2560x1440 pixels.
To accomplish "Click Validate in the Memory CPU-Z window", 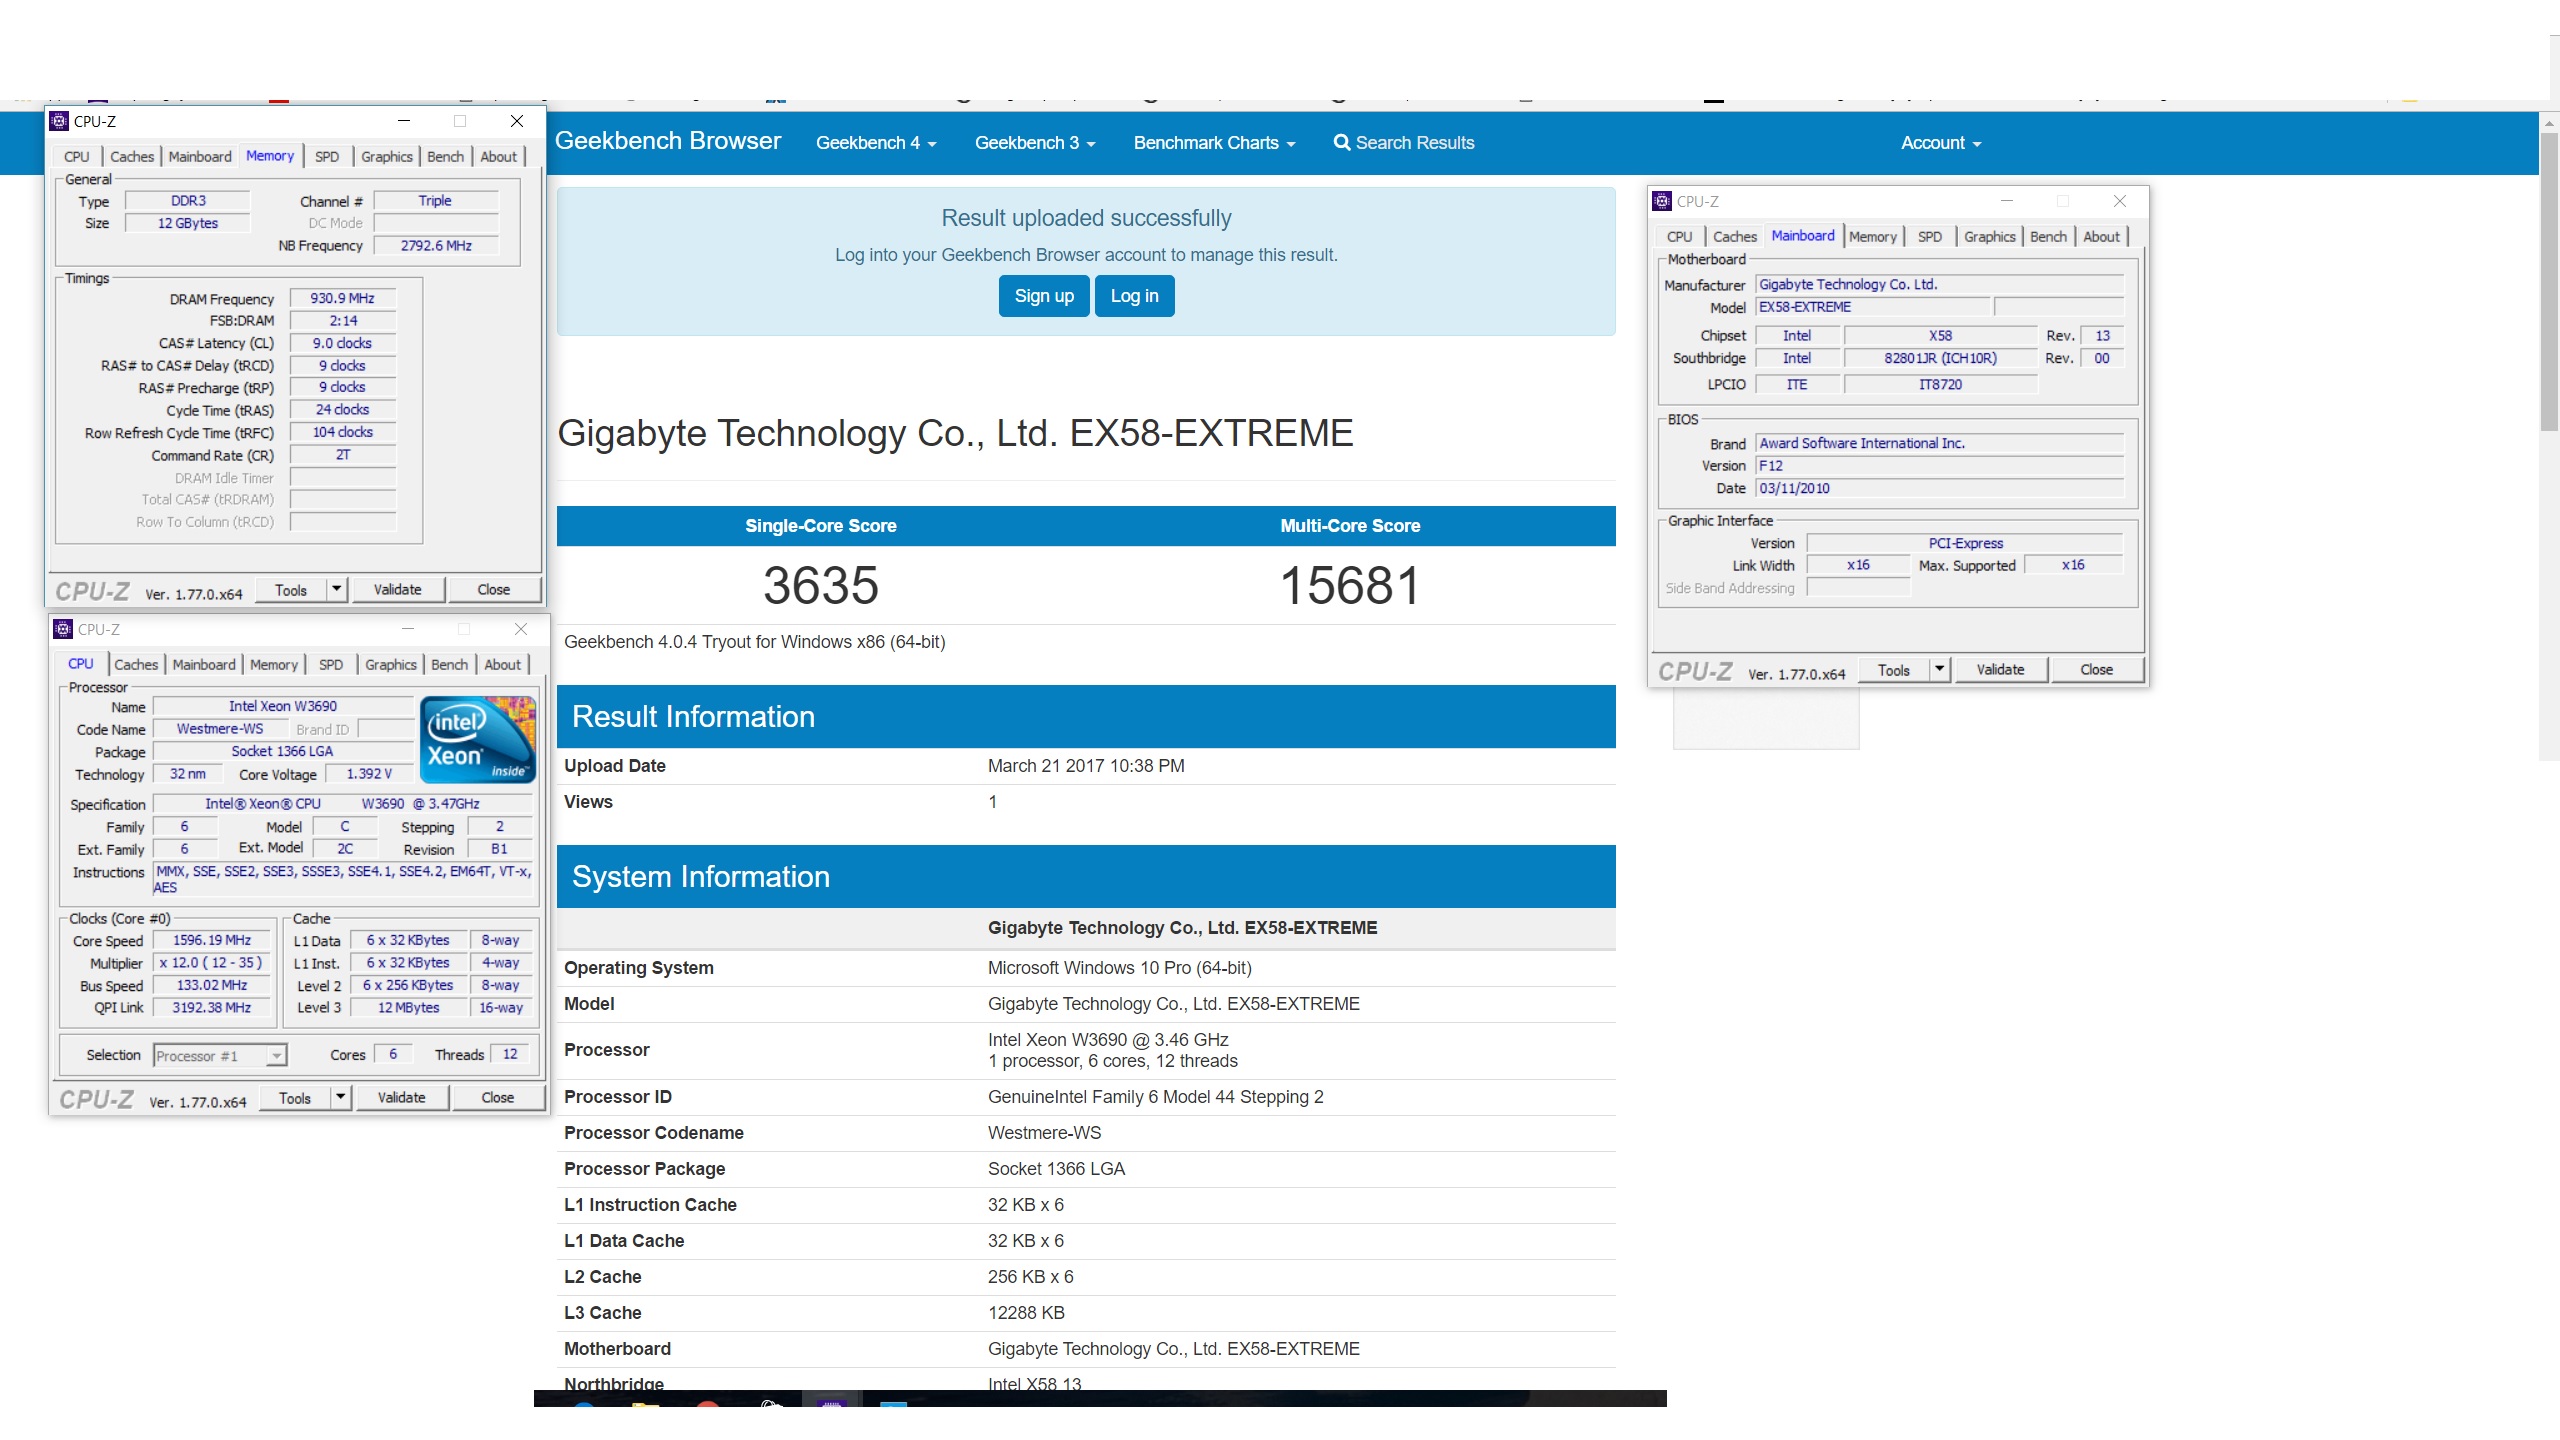I will [x=398, y=589].
